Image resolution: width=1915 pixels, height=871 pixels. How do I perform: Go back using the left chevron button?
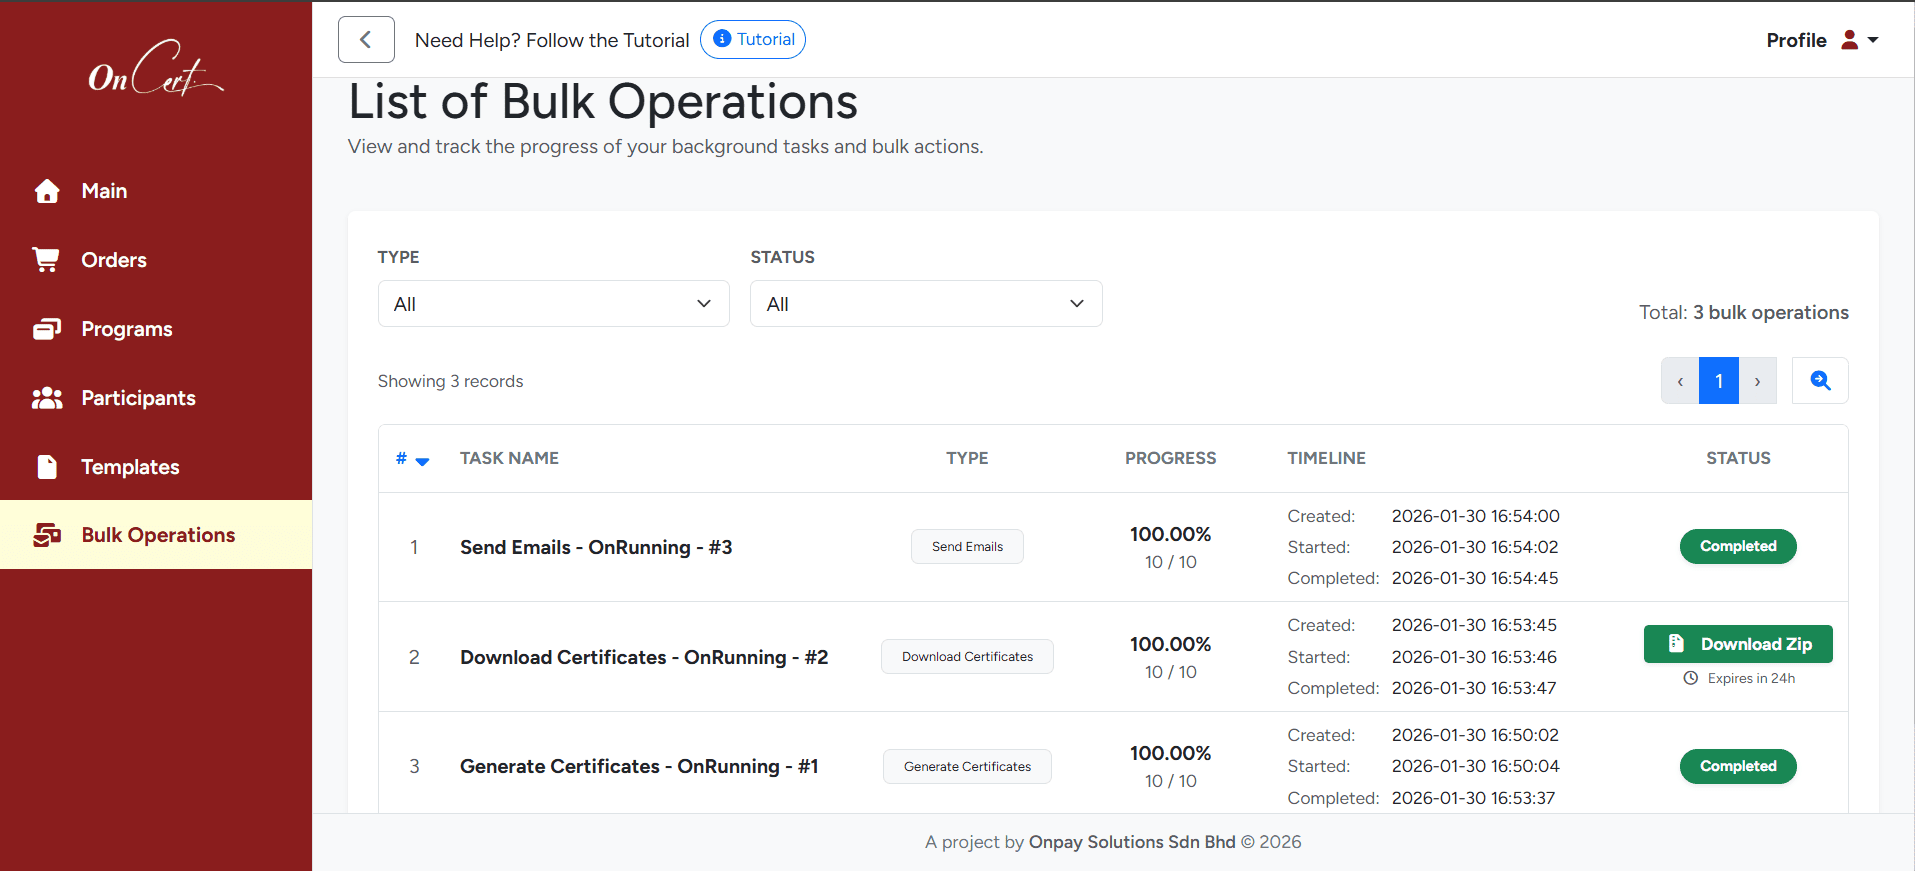(x=366, y=40)
